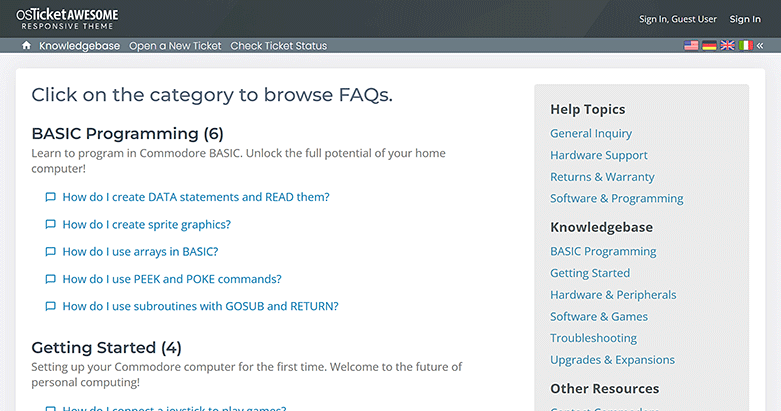
Task: Open FAQ about PEEK and POKE commands
Action: 171,279
